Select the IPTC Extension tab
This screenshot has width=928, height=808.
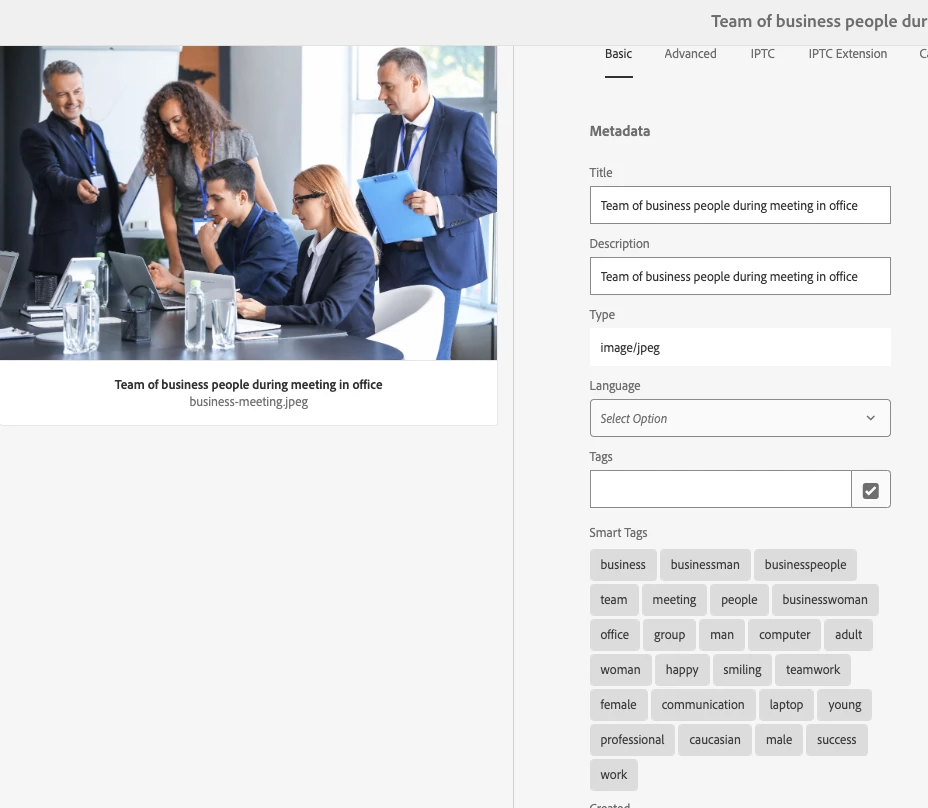[848, 54]
